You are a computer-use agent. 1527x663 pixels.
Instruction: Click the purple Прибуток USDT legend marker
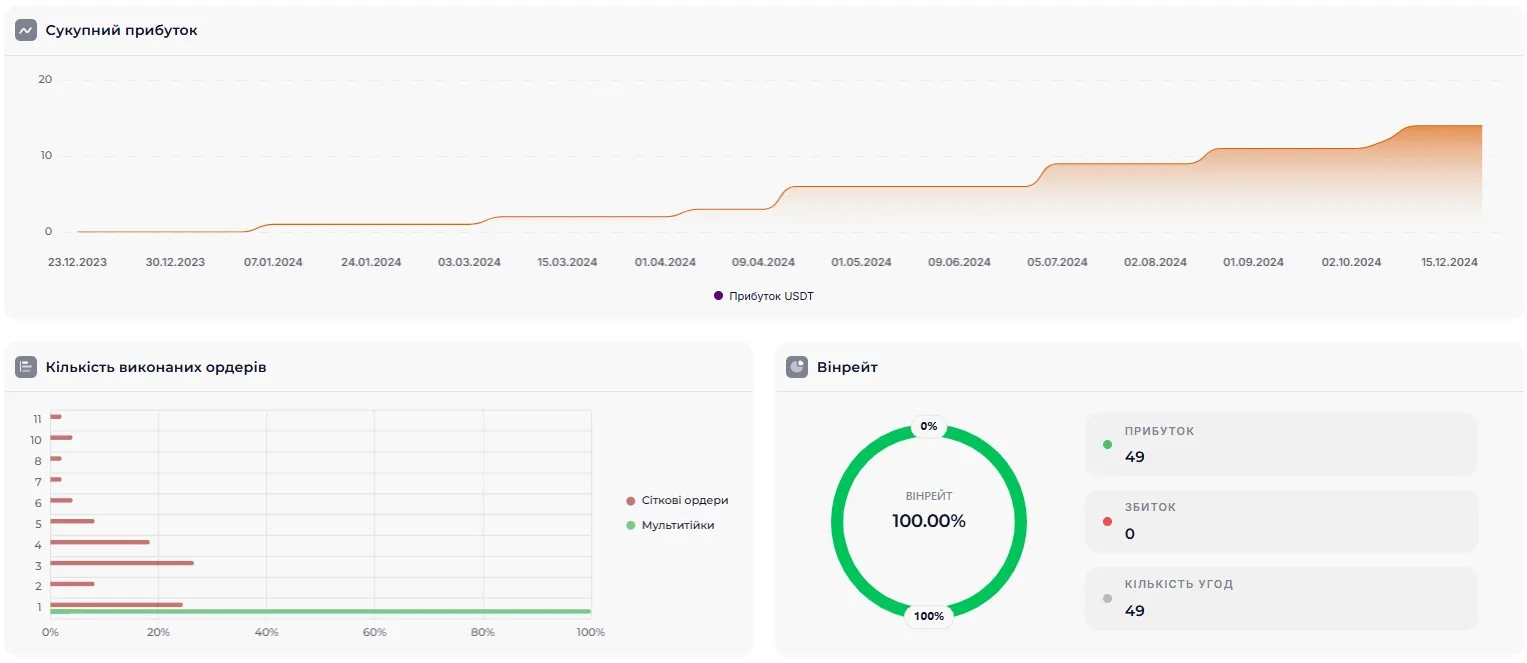[718, 296]
